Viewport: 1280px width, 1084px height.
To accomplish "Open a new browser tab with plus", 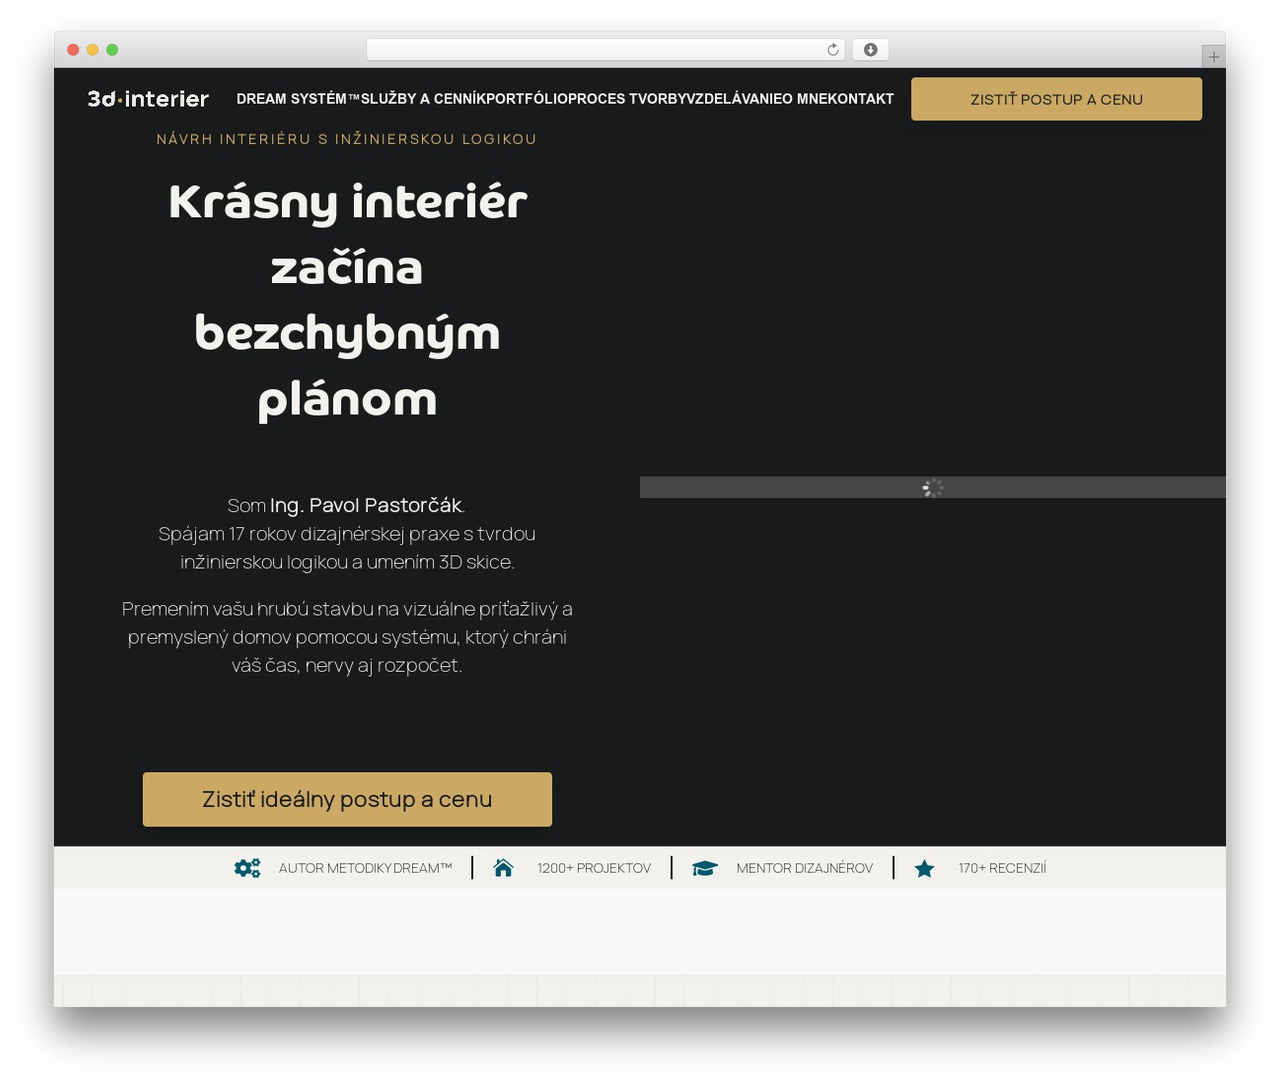I will (x=1213, y=57).
